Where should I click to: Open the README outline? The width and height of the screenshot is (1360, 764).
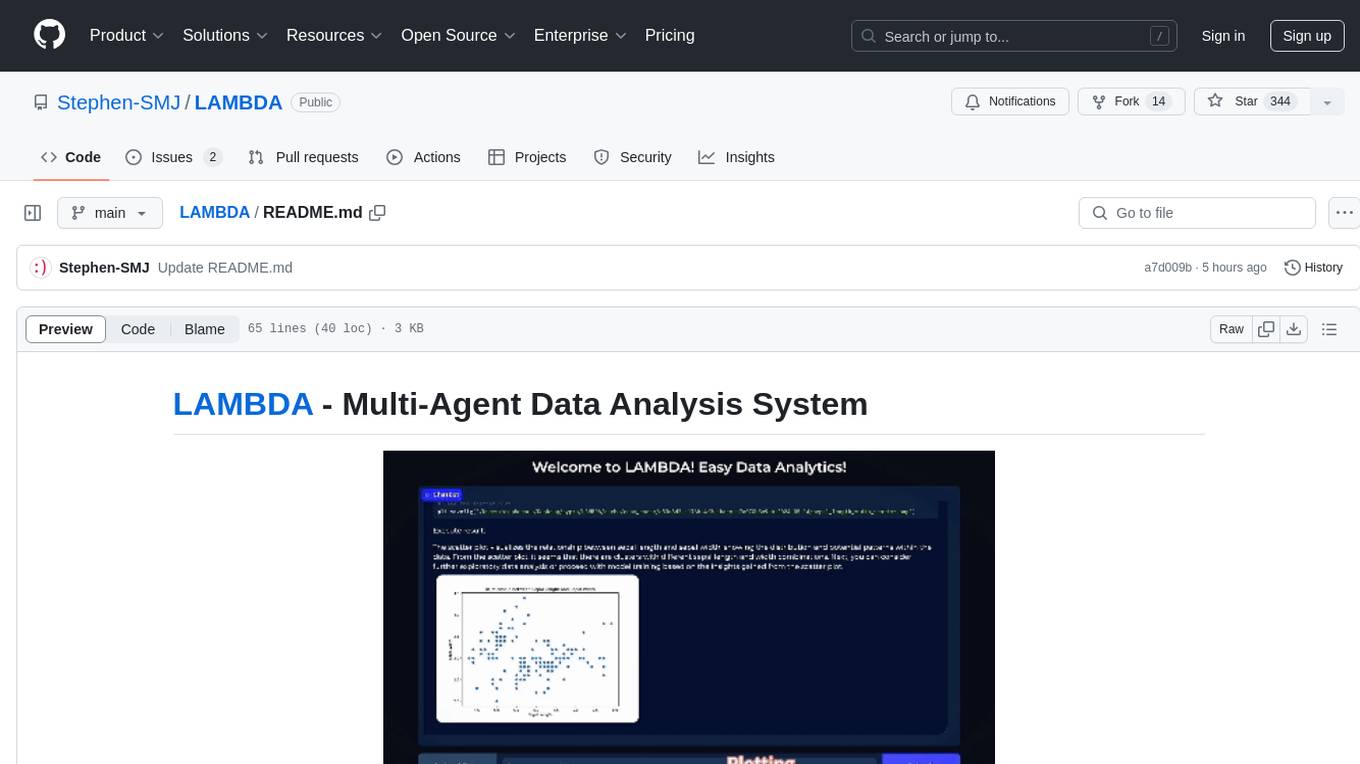[1329, 329]
